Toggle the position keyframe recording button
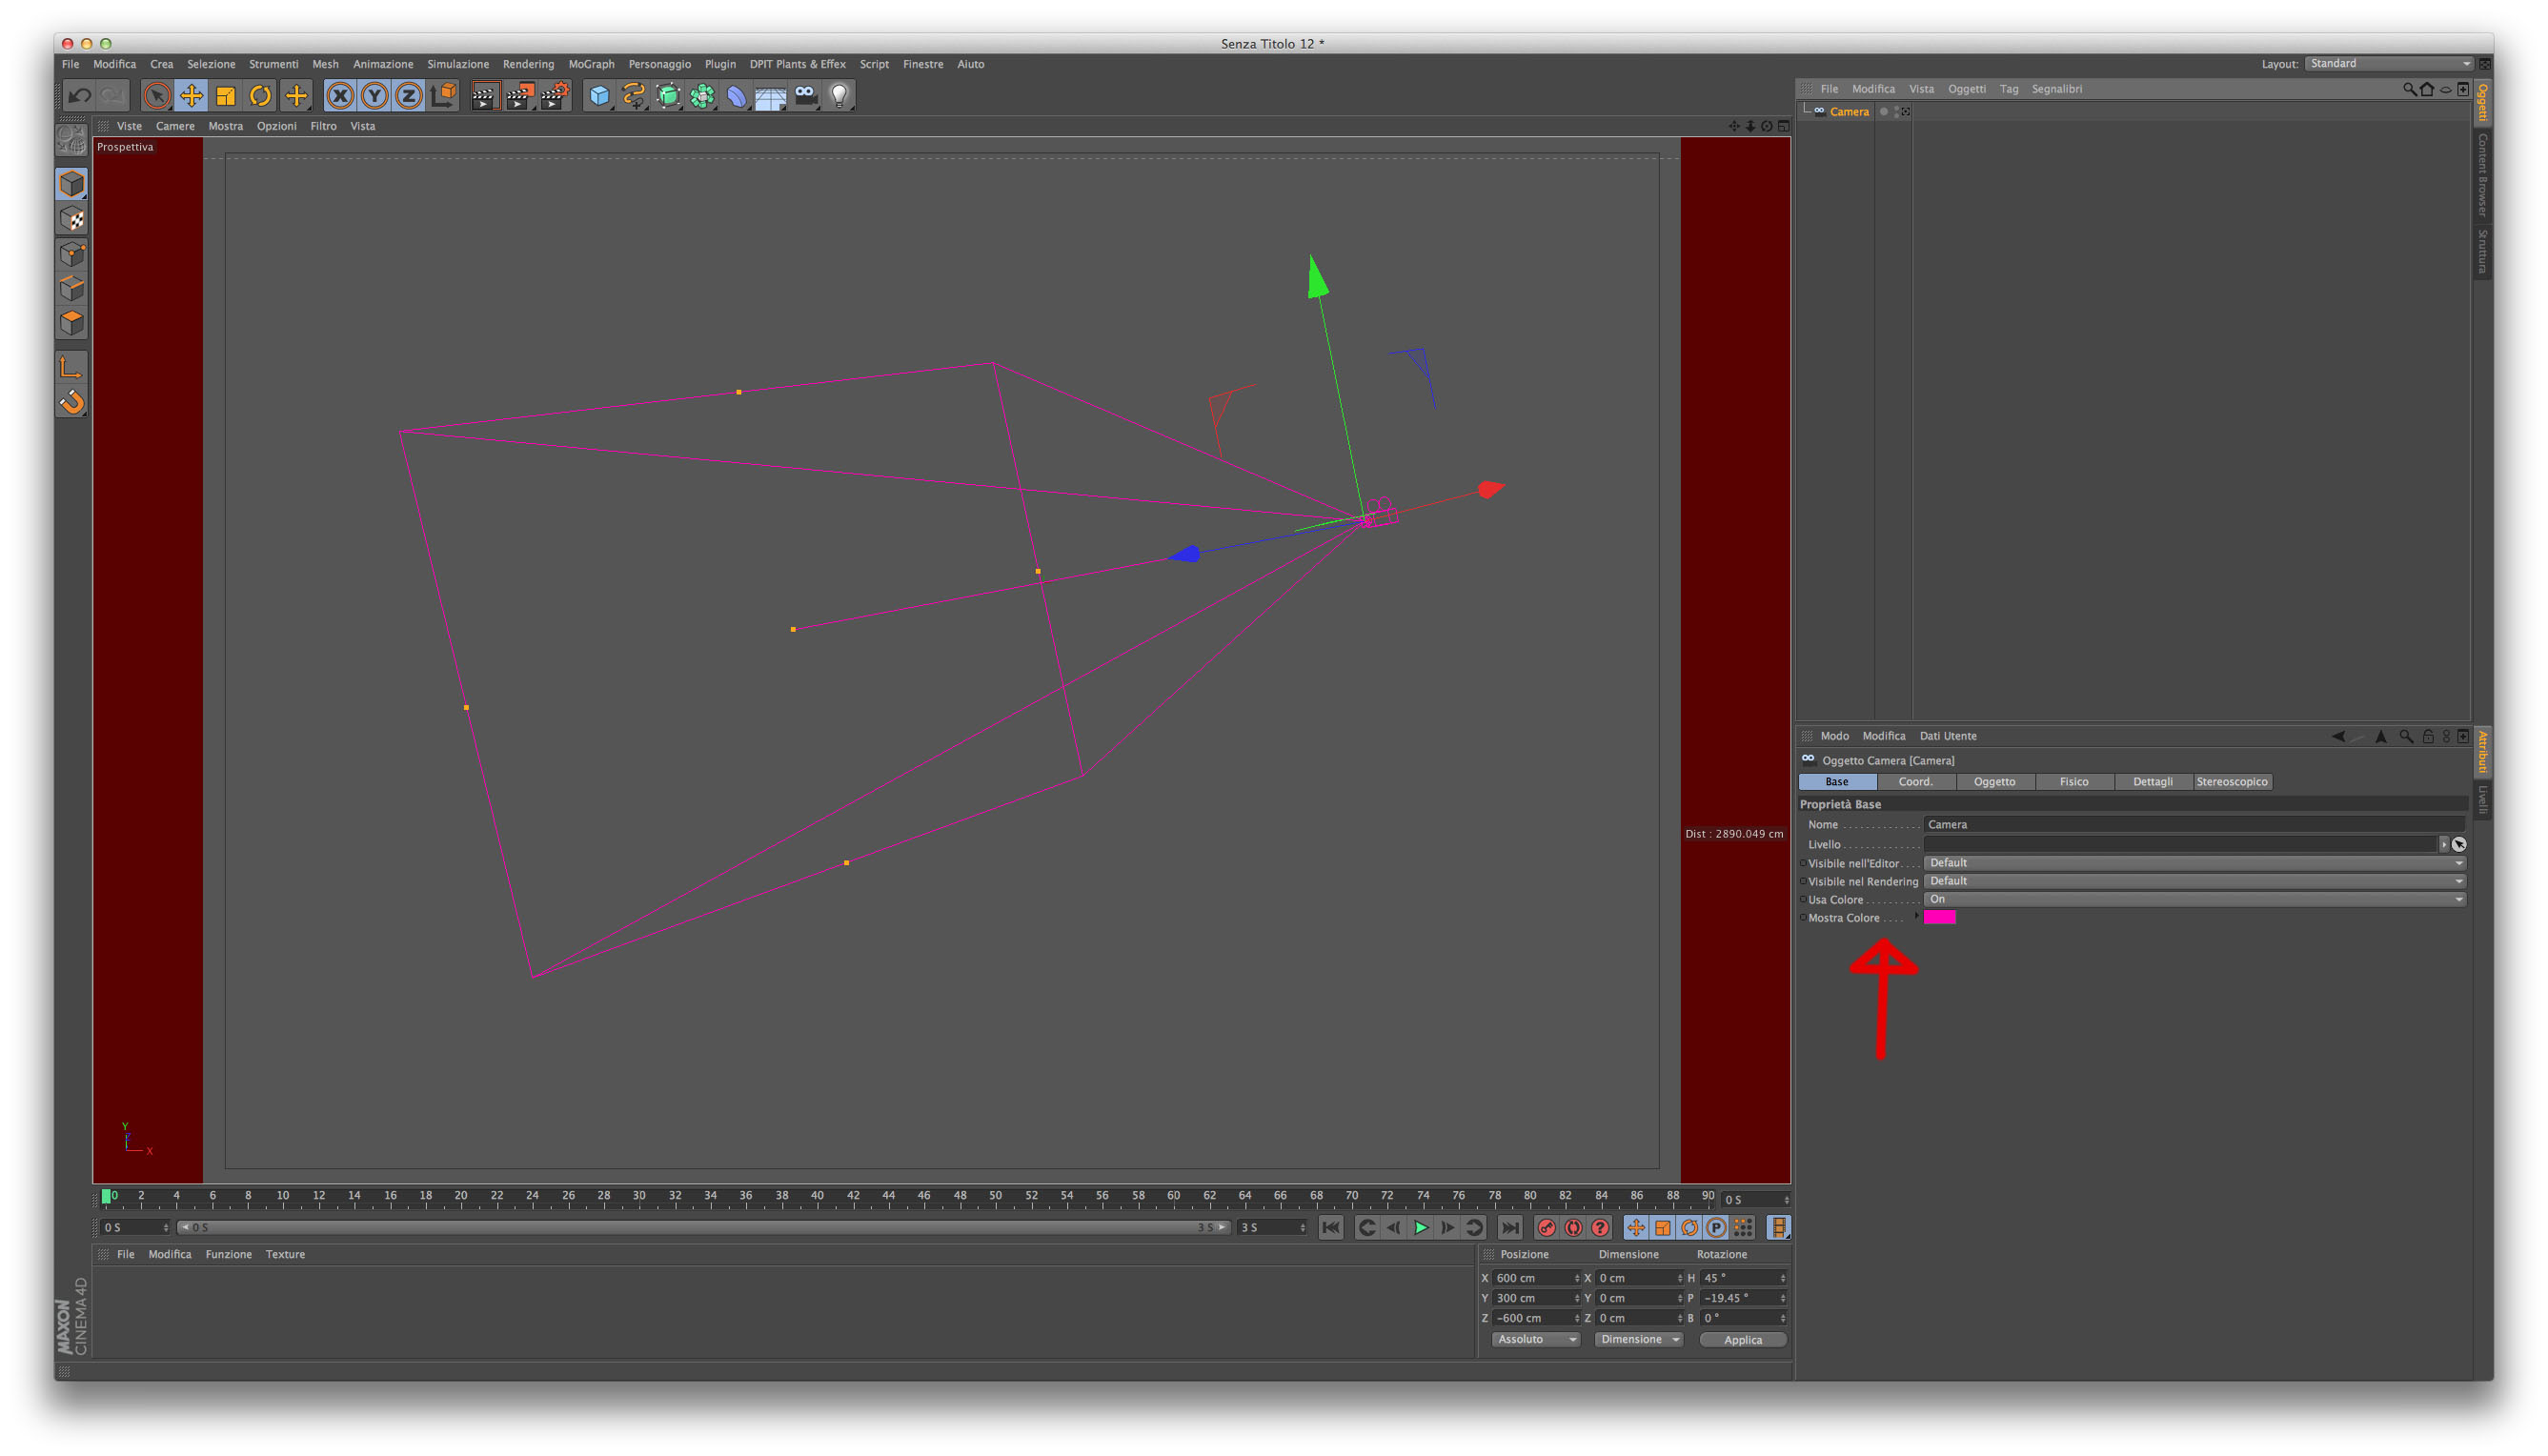The height and width of the screenshot is (1456, 2548). 1636,1228
